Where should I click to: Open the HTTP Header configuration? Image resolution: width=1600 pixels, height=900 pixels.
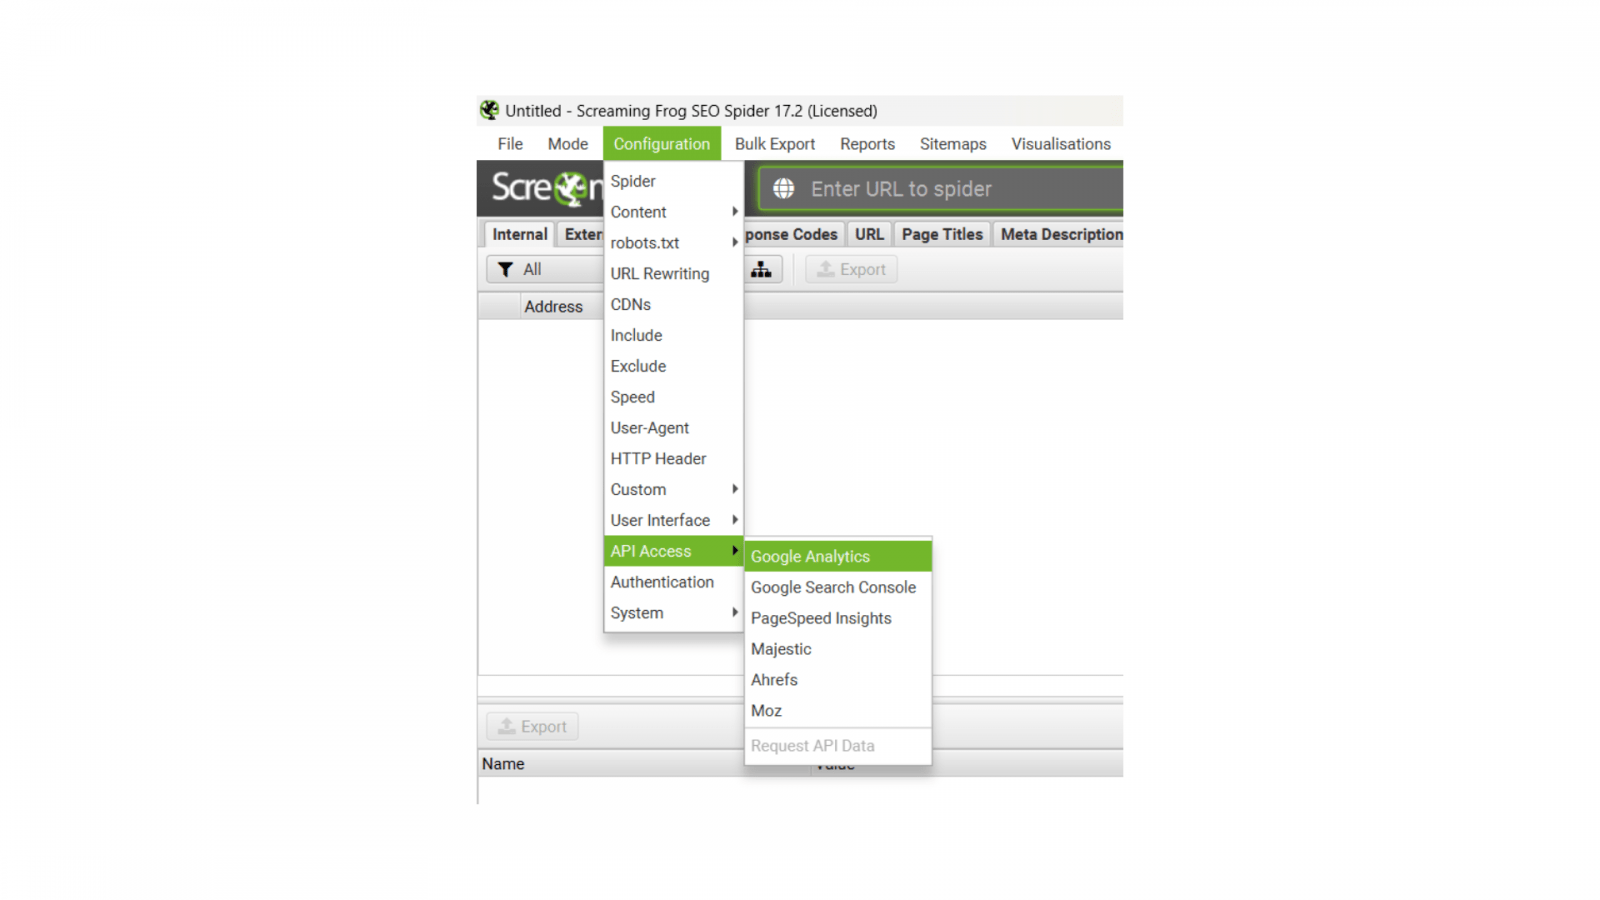click(x=673, y=459)
